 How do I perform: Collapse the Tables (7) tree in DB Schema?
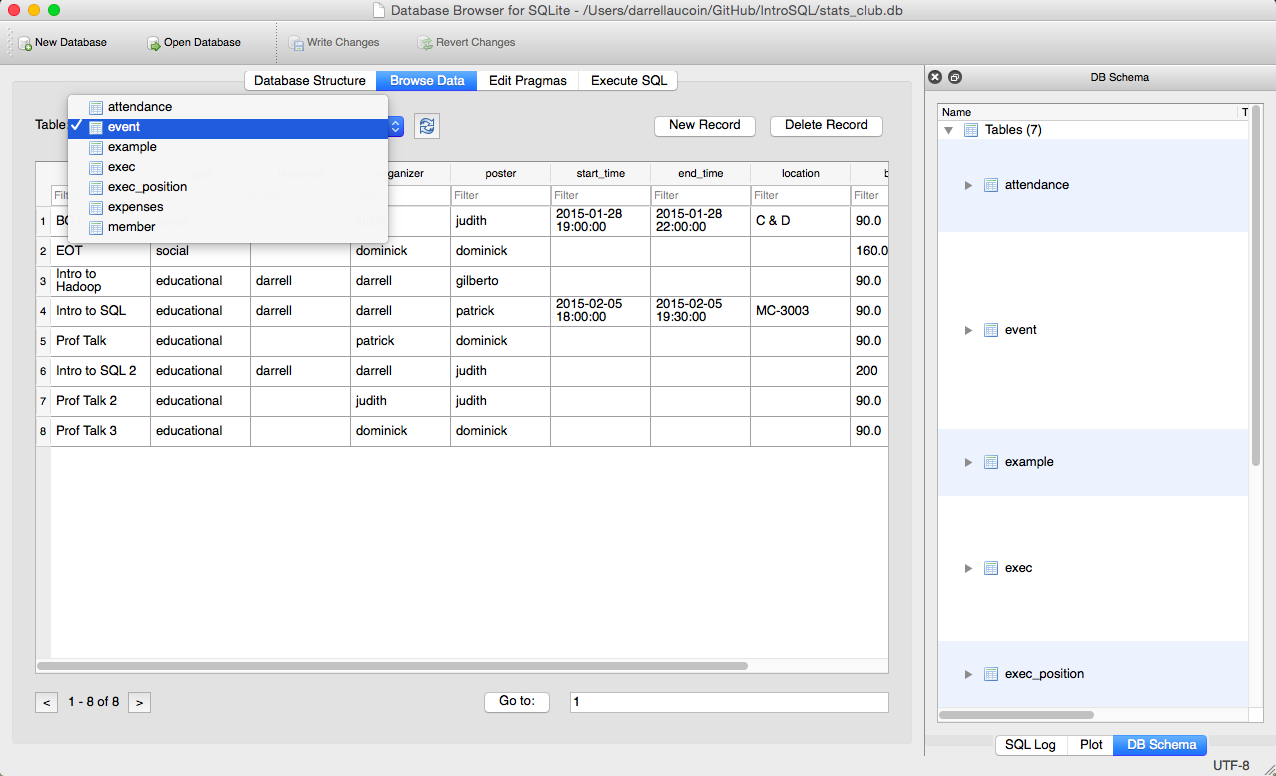948,129
